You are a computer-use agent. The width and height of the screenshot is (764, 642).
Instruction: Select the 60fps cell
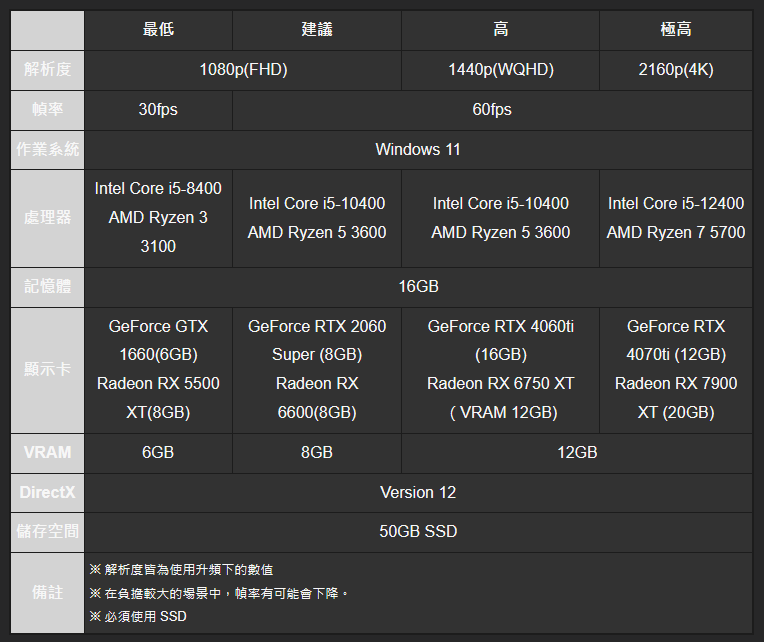492,110
